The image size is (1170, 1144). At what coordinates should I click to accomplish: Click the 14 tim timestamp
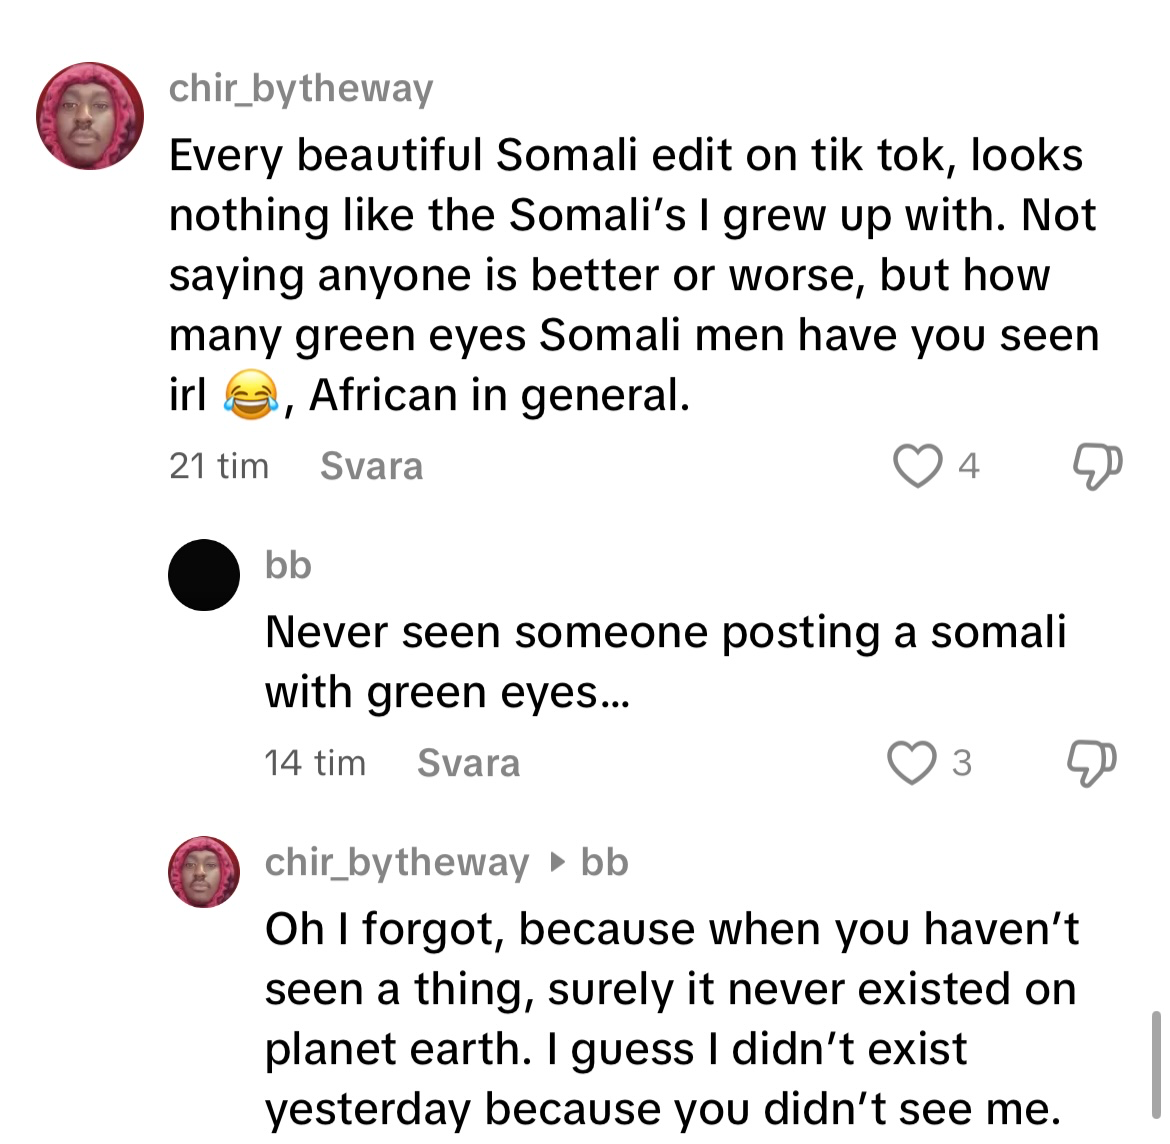pos(315,763)
